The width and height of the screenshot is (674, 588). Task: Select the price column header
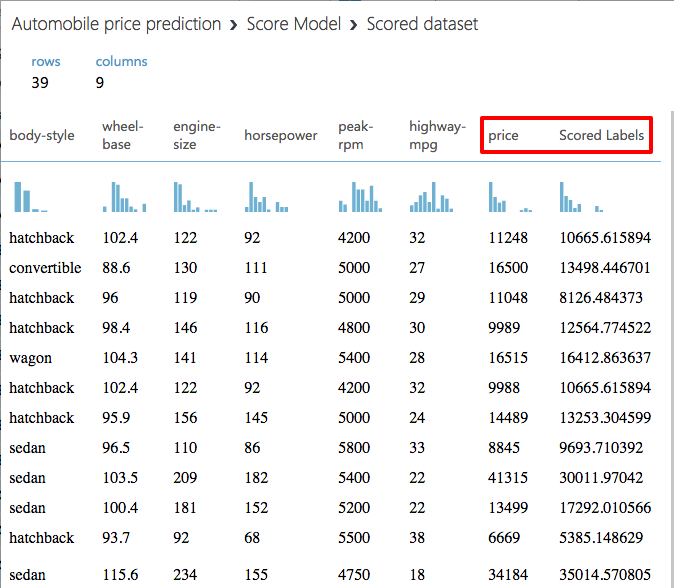click(503, 135)
